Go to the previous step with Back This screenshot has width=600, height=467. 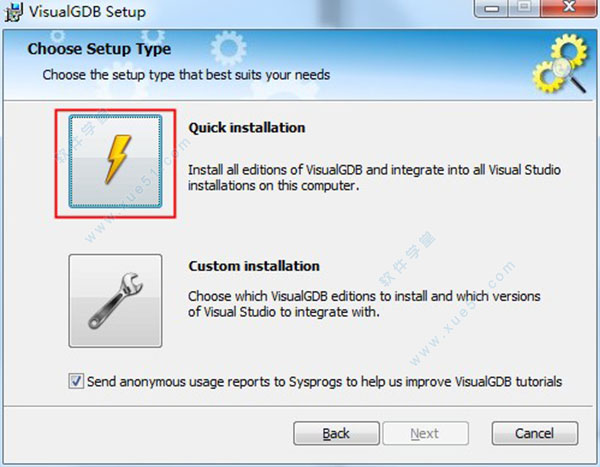(336, 433)
